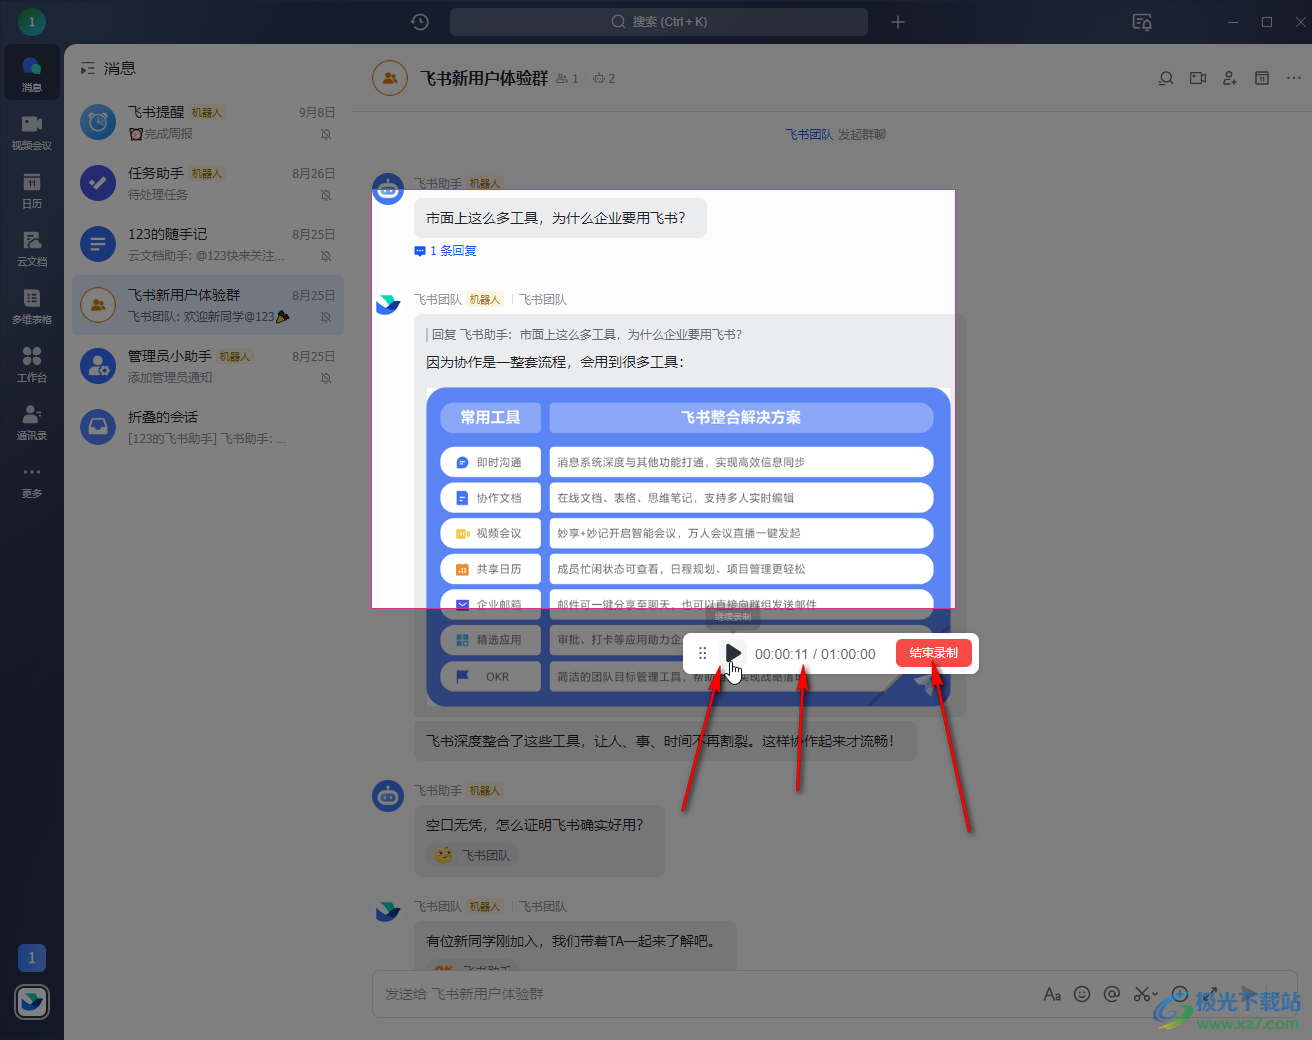This screenshot has height=1040, width=1312.
Task: Expand the 折叠的会话 folded chats
Action: 208,427
